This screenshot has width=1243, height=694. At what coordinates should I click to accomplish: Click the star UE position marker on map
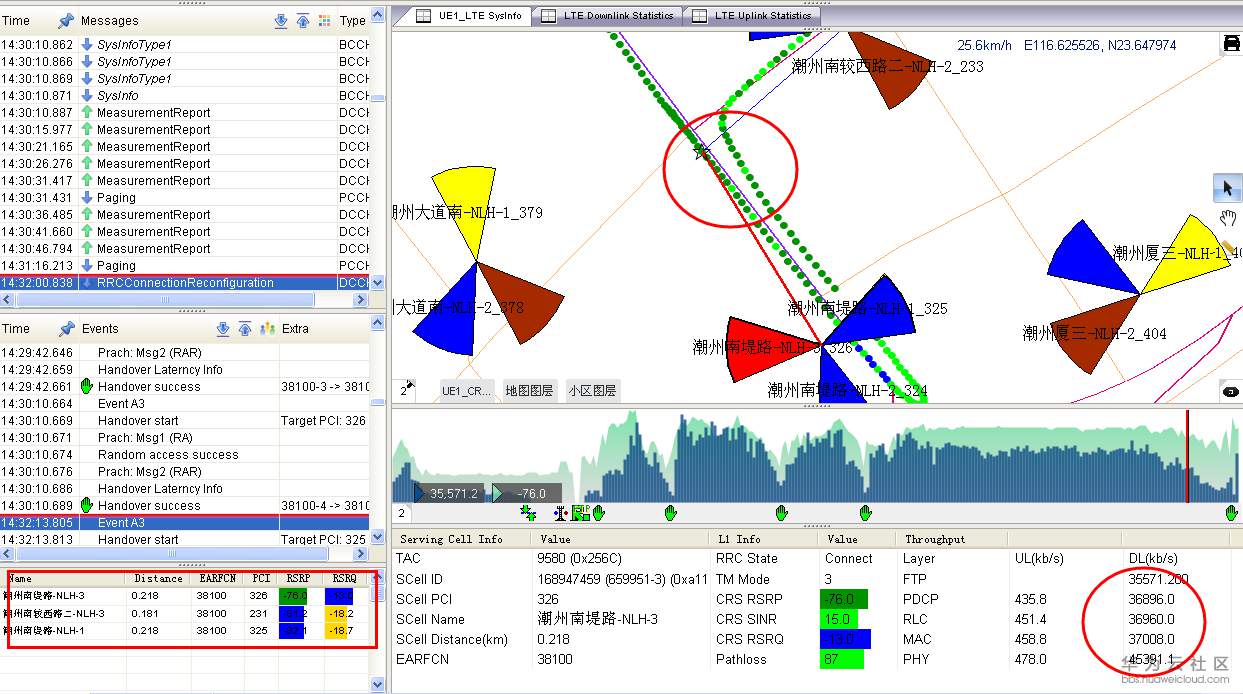(x=702, y=151)
